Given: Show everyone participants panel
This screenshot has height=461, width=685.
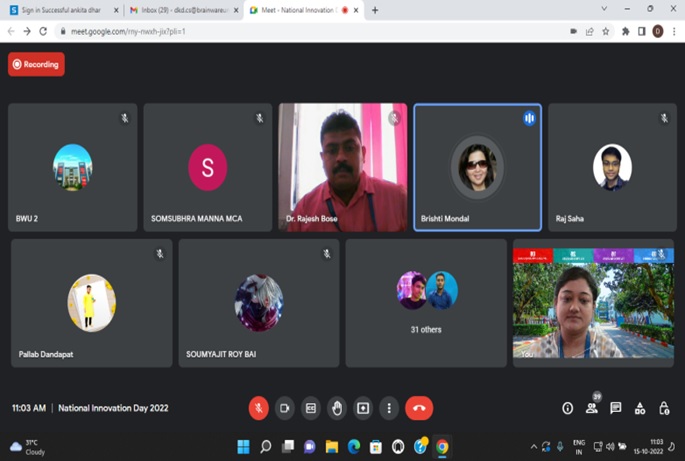Looking at the screenshot, I should (x=592, y=408).
